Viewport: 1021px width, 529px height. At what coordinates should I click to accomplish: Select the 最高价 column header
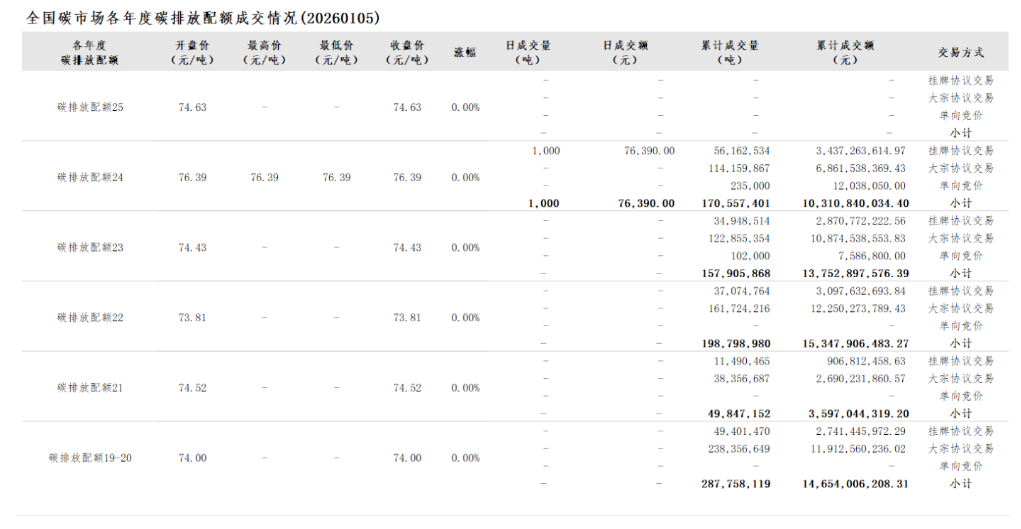pyautogui.click(x=264, y=52)
